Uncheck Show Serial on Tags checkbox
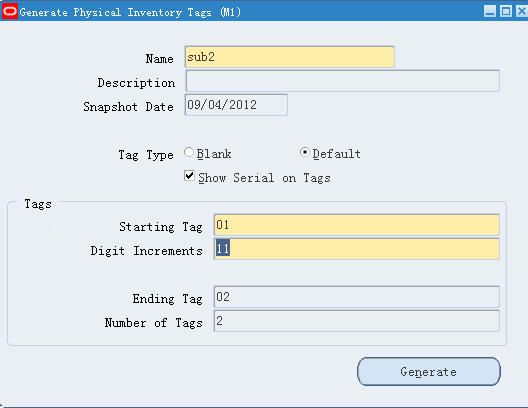528x408 pixels. click(190, 176)
